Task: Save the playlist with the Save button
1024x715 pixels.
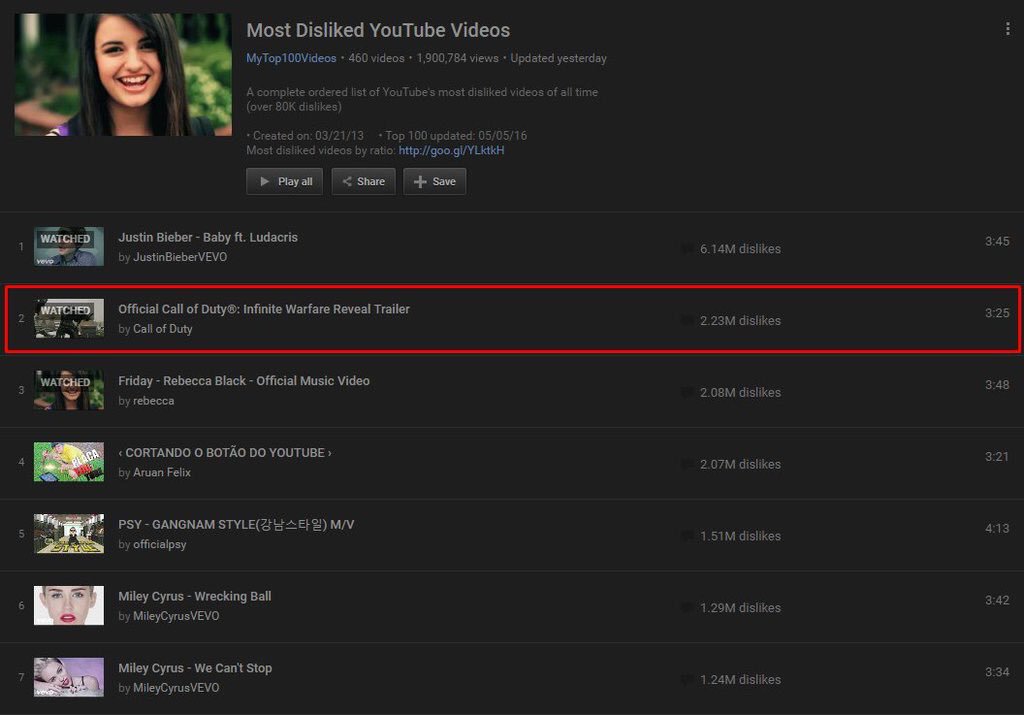Action: 435,182
